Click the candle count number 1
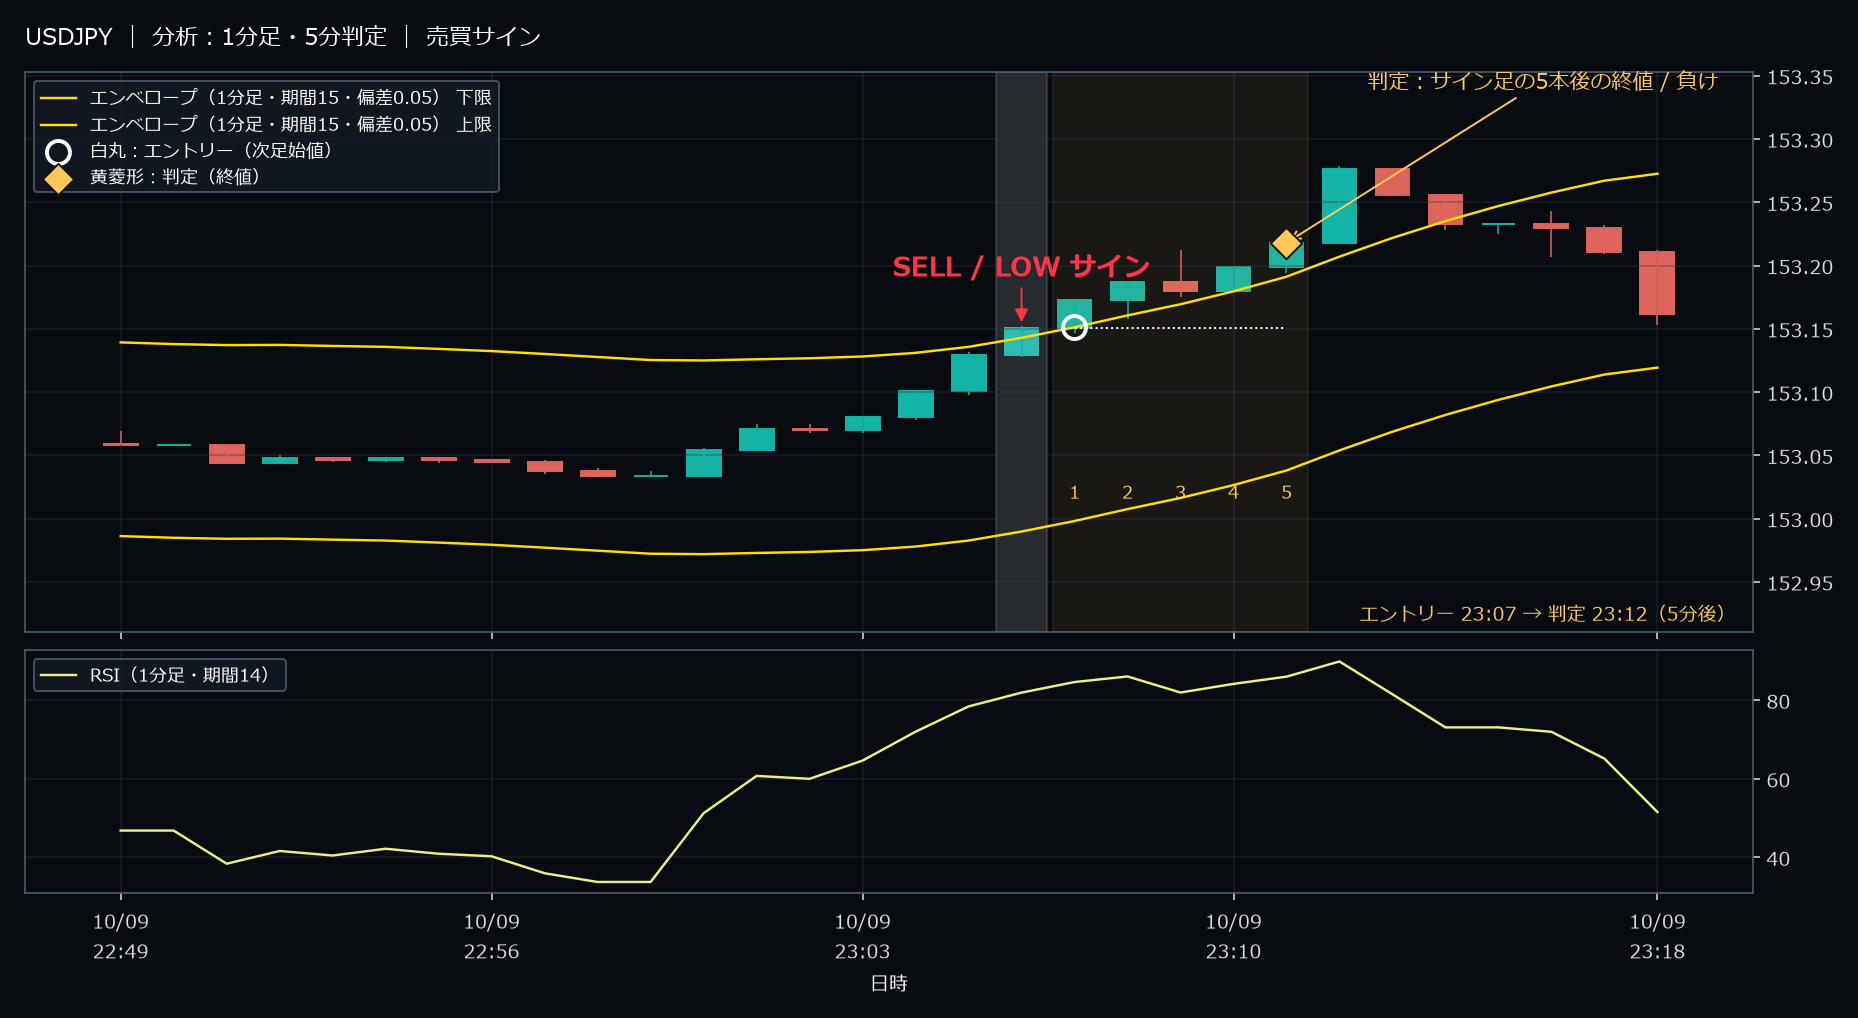Viewport: 1858px width, 1018px height. pyautogui.click(x=1074, y=493)
